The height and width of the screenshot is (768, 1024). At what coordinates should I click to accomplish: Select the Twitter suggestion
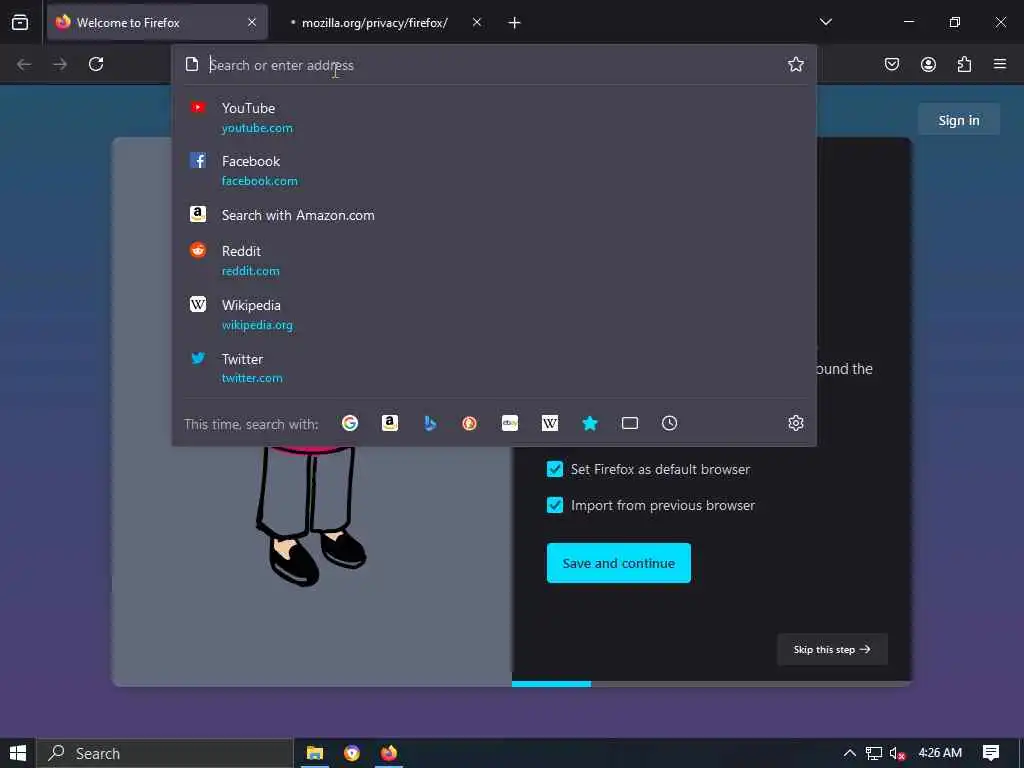(496, 368)
